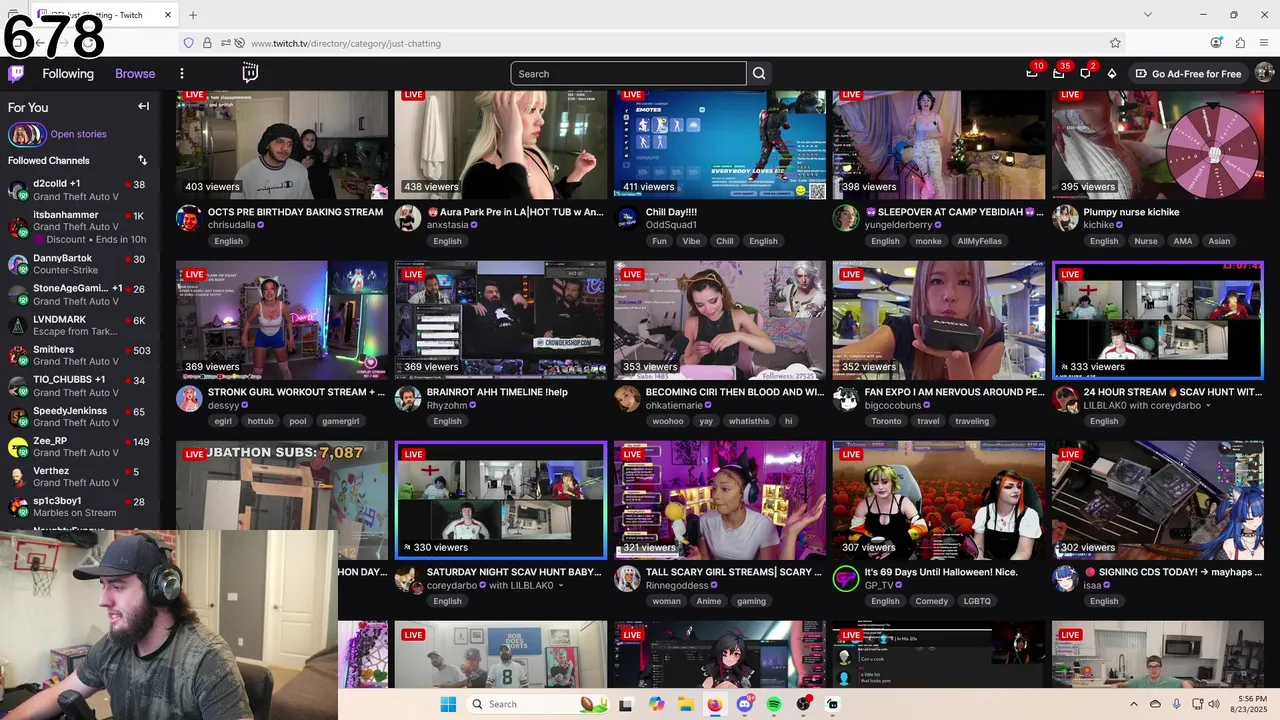
Task: Sort the Followed Channels list
Action: click(142, 160)
